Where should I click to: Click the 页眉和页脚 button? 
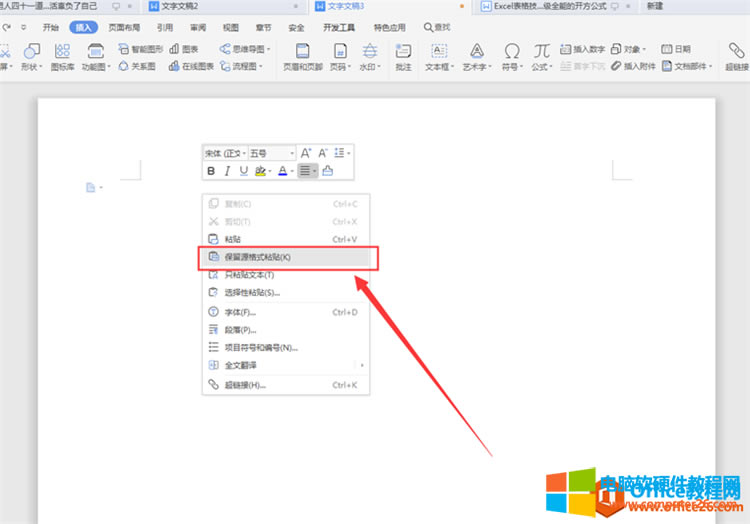[301, 57]
